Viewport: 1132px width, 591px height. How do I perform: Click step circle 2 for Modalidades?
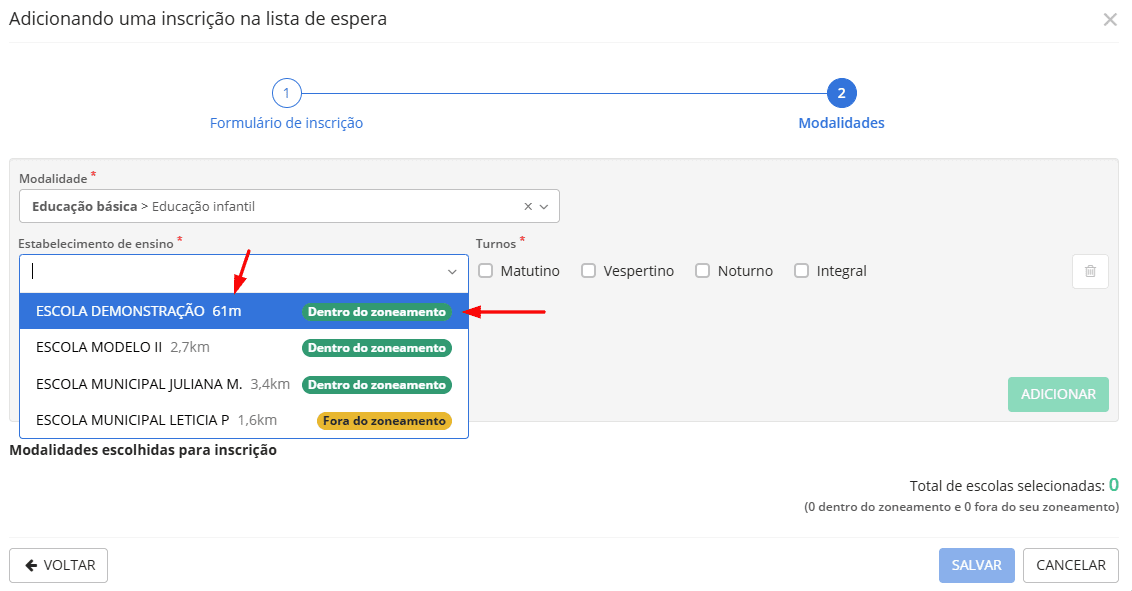841,92
